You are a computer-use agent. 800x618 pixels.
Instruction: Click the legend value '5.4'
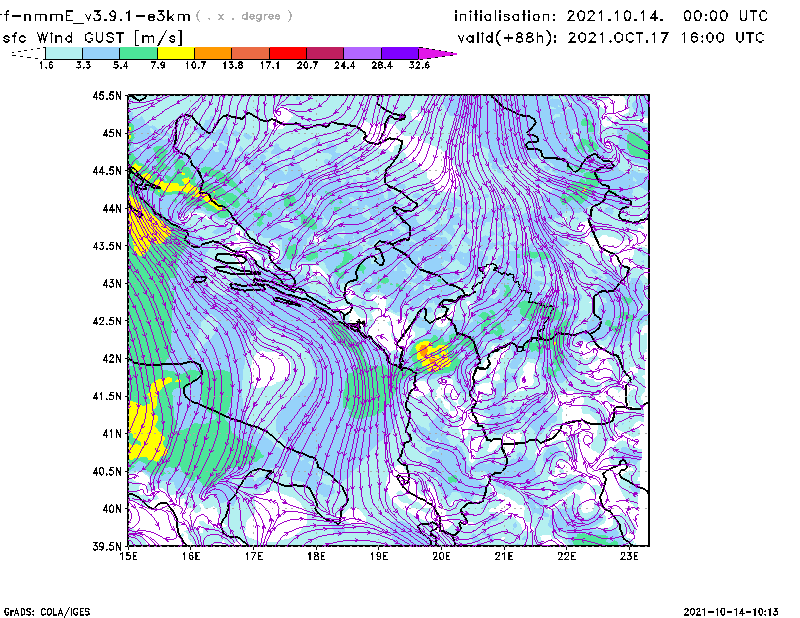pos(120,65)
